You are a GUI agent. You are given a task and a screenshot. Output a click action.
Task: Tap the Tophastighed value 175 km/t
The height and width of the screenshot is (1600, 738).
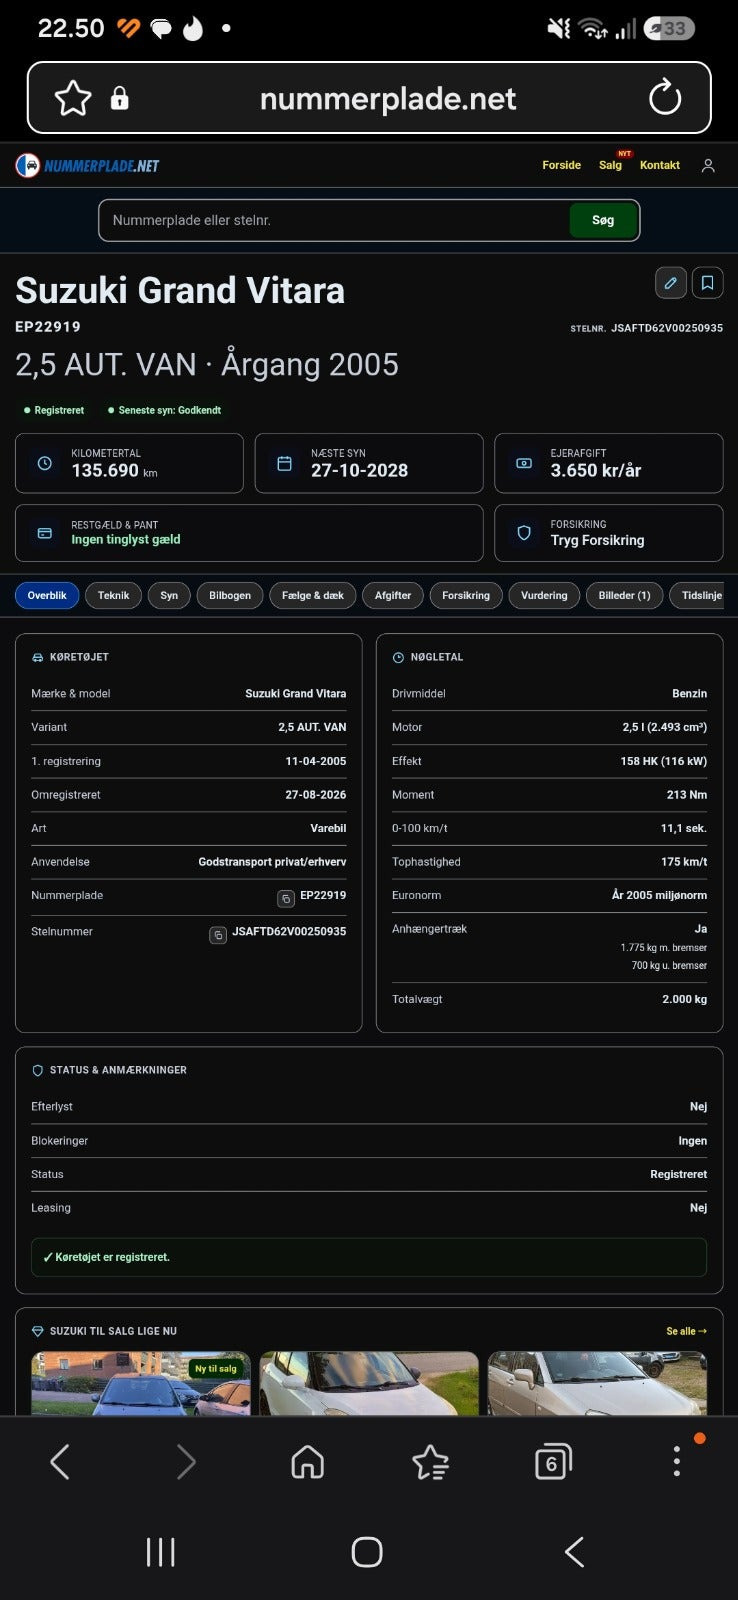[x=684, y=862]
